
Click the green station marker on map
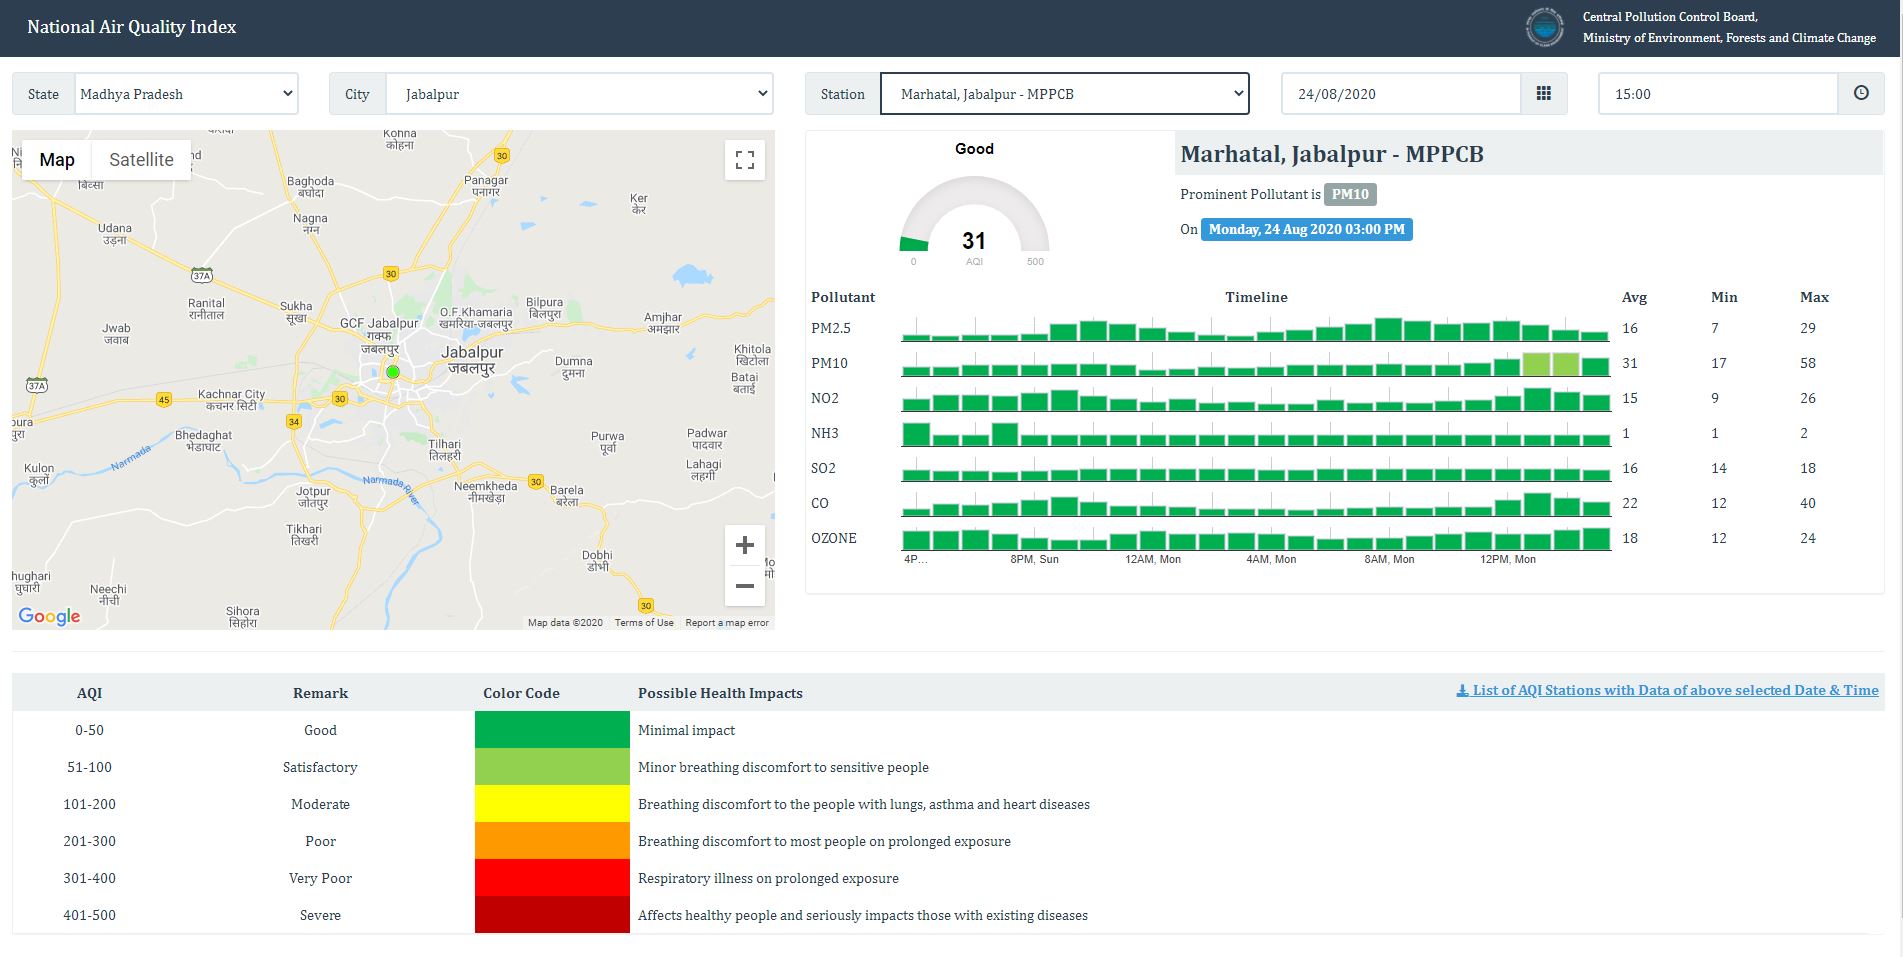pyautogui.click(x=393, y=372)
